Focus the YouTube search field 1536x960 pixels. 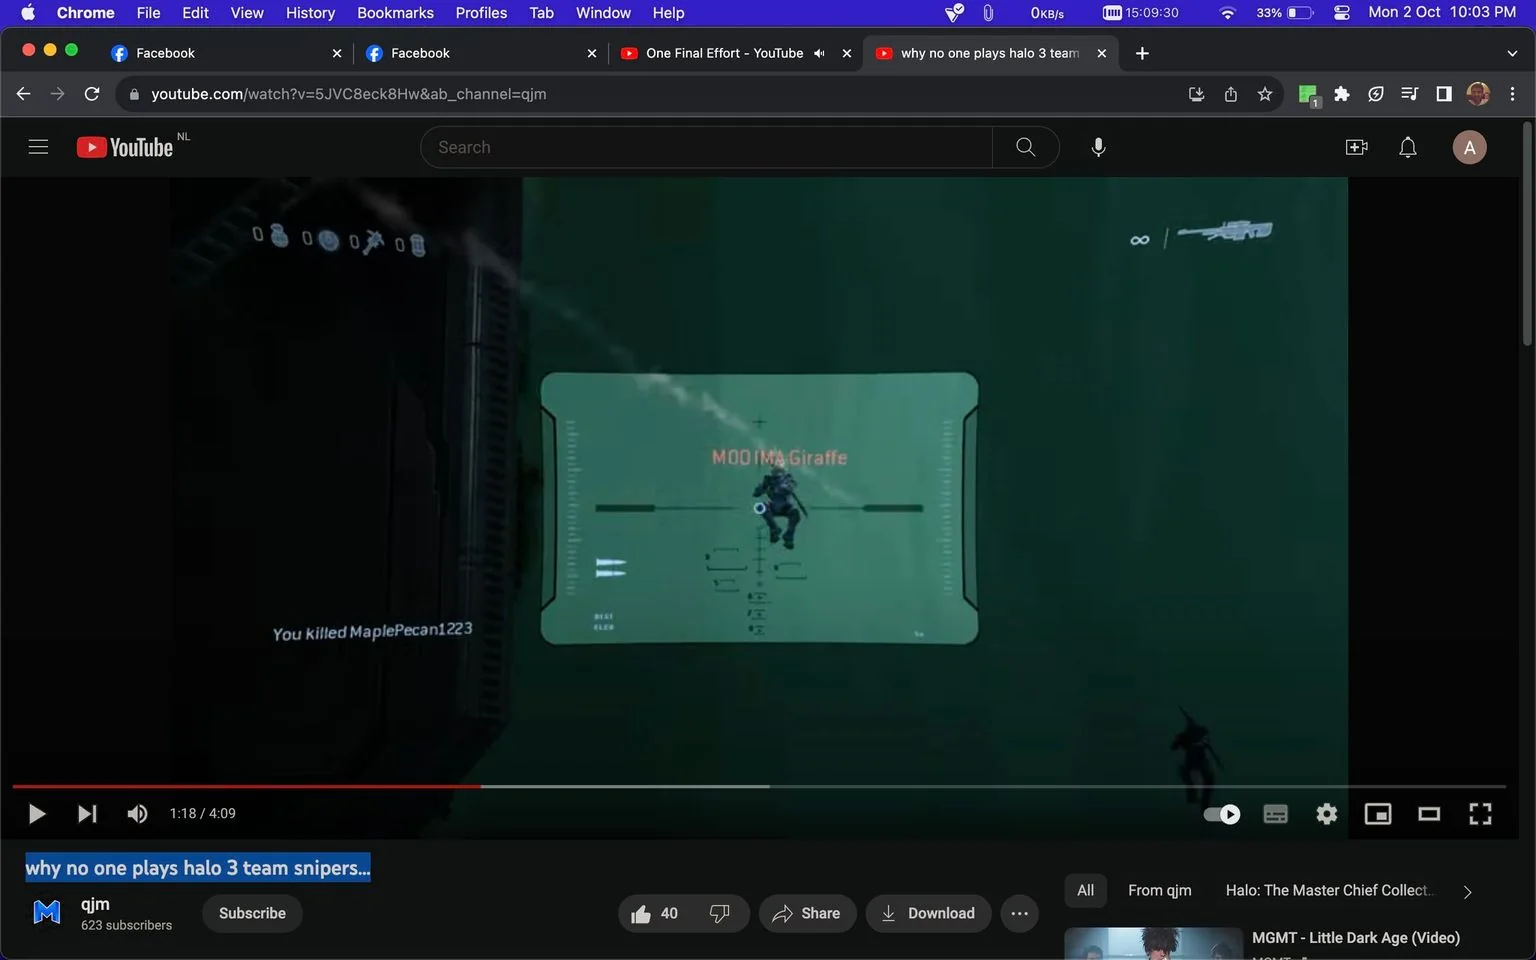tap(706, 147)
